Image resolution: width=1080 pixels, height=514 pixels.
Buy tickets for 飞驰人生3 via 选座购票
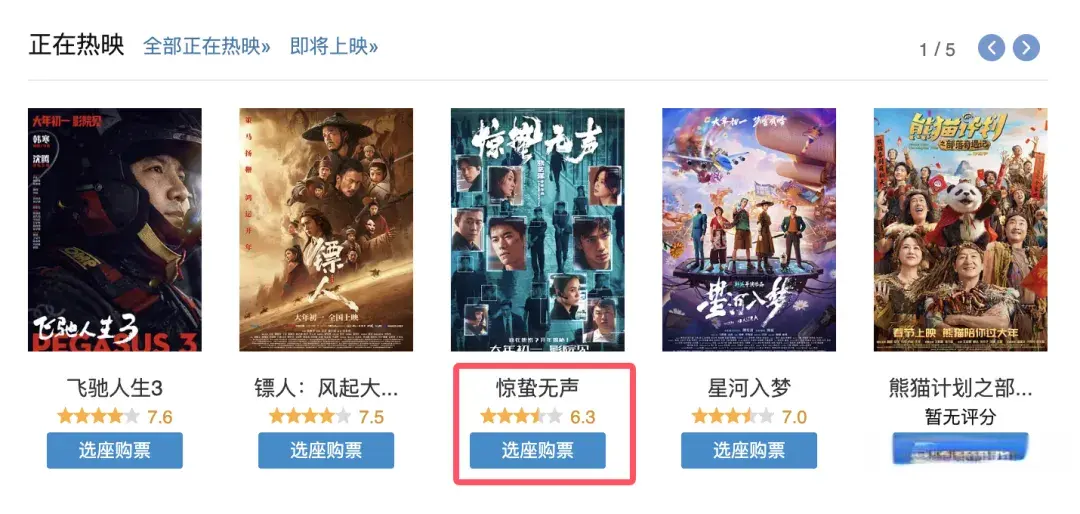point(114,451)
